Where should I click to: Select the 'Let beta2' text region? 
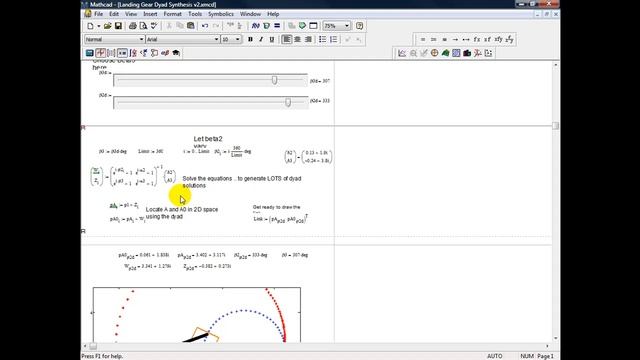point(208,139)
